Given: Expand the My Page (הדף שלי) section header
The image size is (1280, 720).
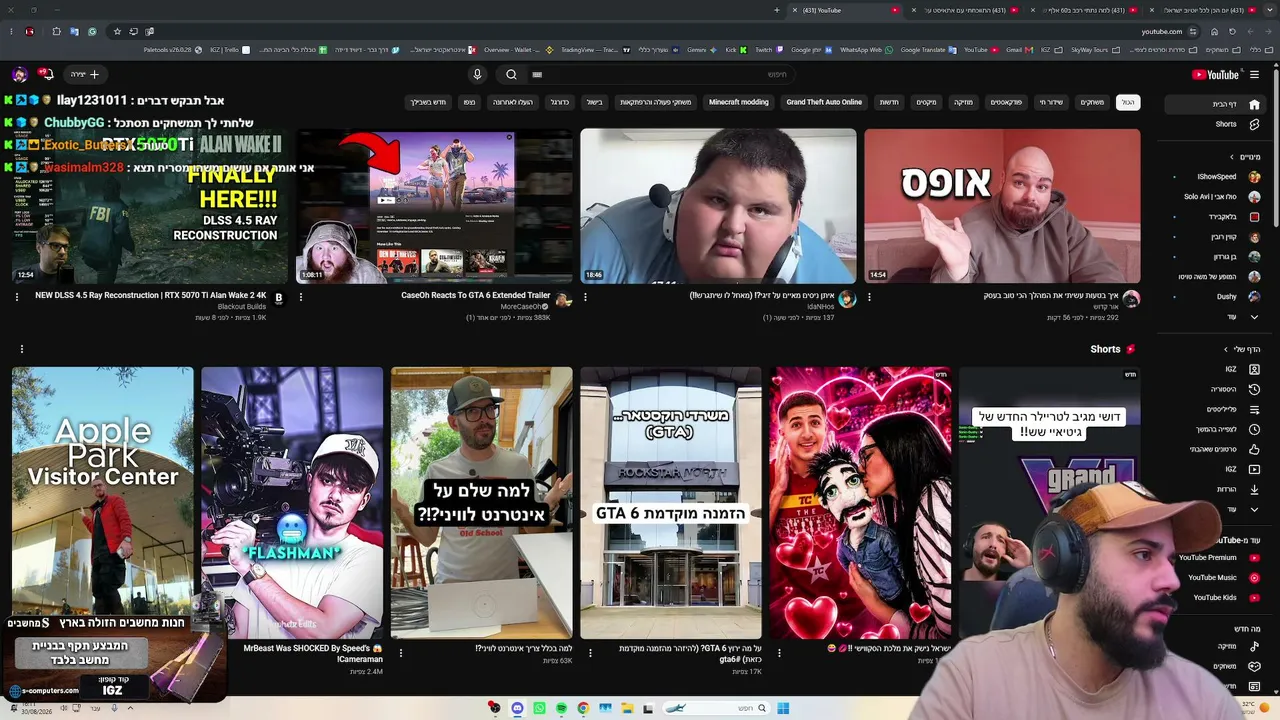Looking at the screenshot, I should click(1243, 349).
